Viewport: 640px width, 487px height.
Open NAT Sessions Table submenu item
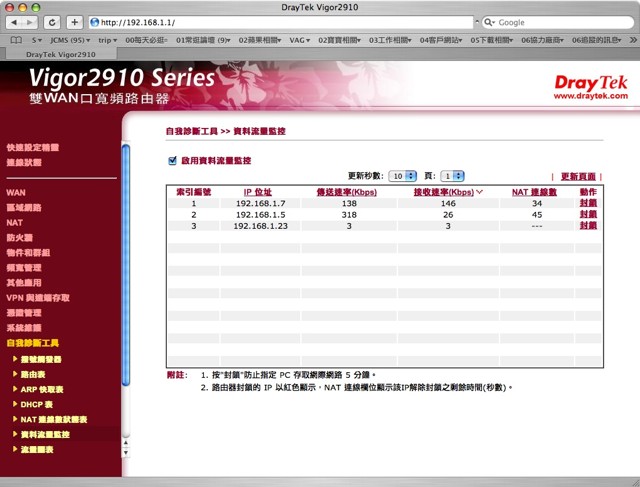tap(54, 420)
